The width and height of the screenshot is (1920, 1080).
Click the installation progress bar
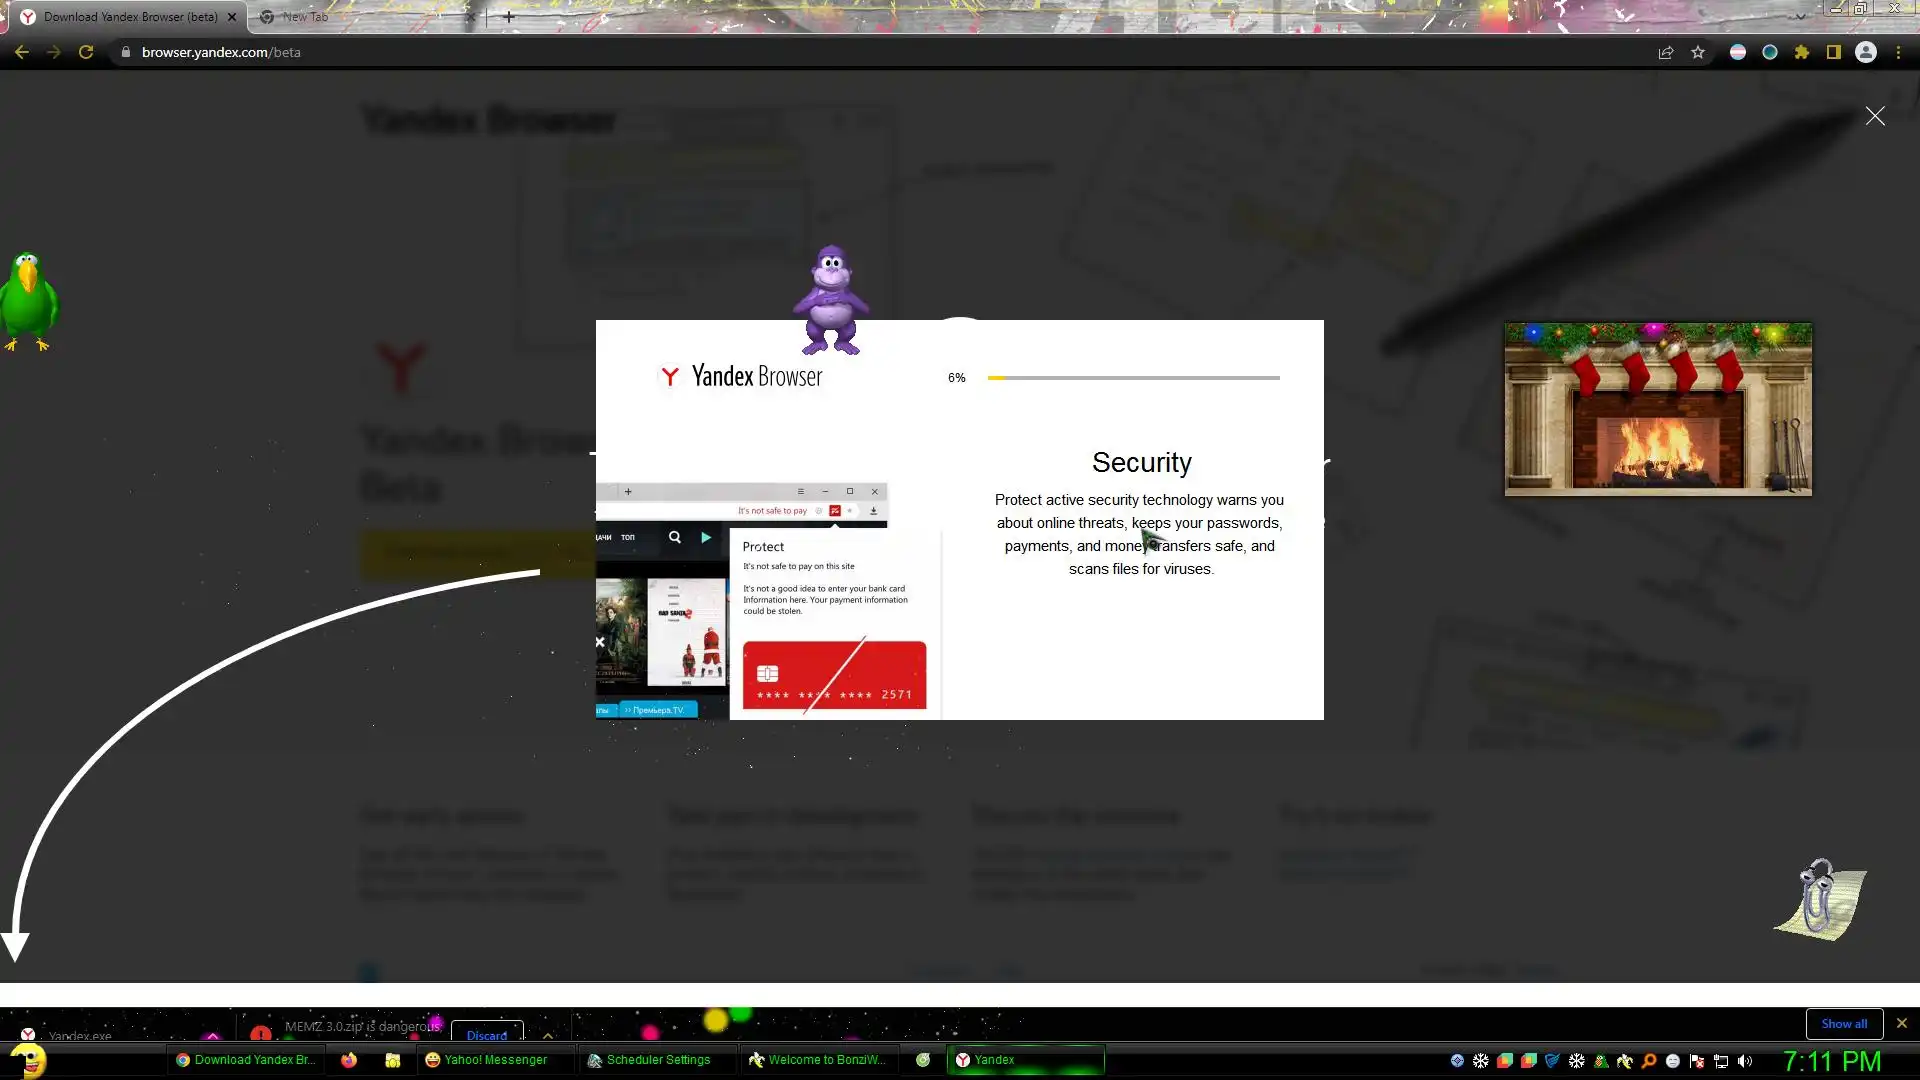[1133, 378]
